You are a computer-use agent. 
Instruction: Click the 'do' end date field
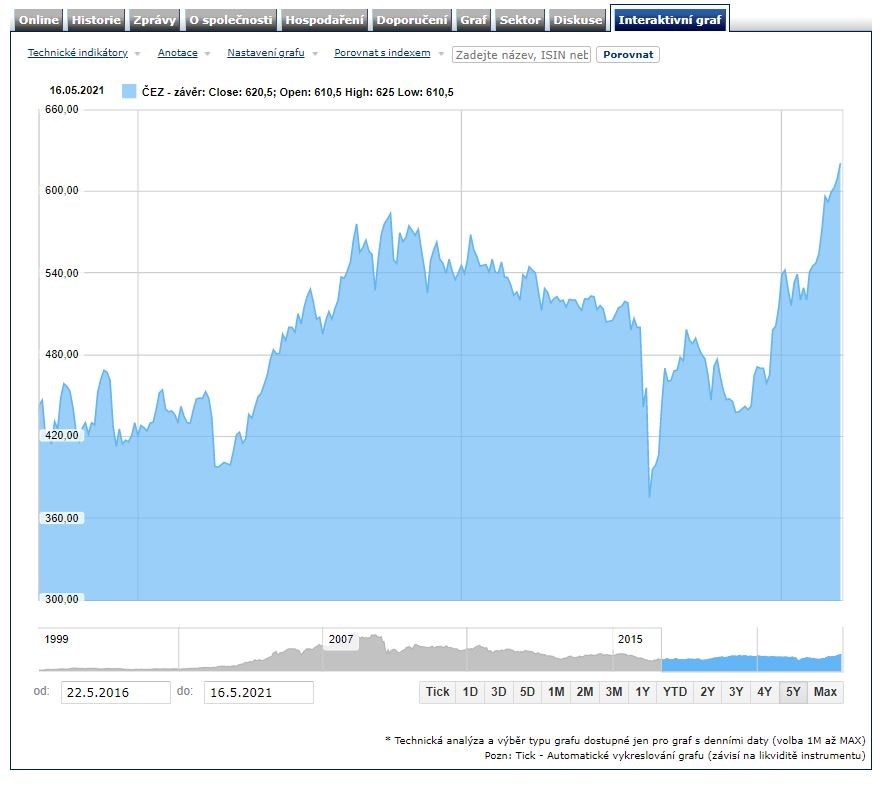258,692
